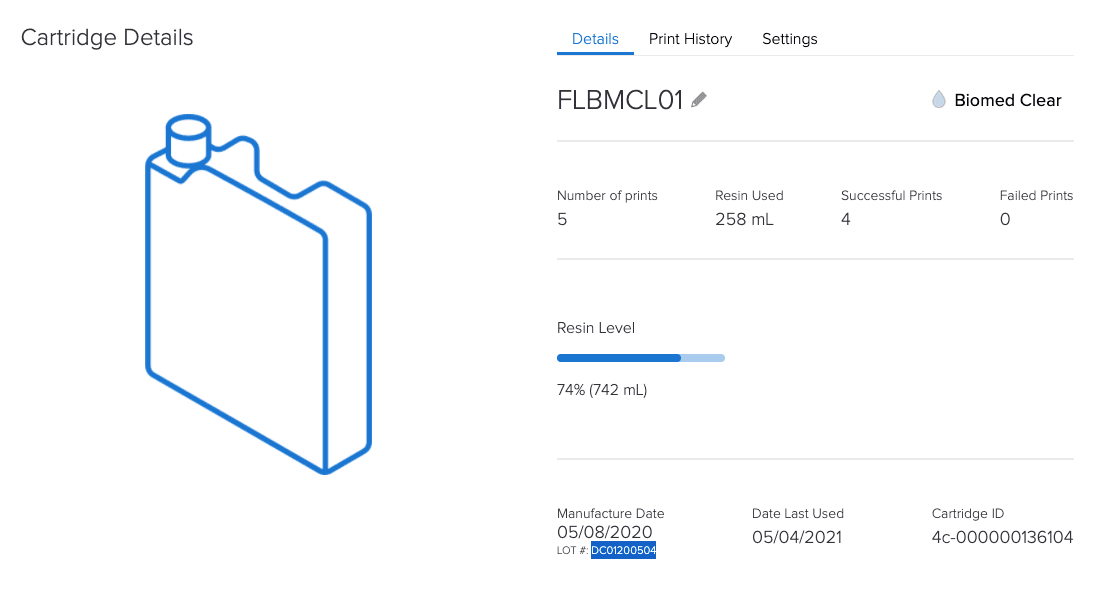
Task: Click the resin droplet icon
Action: click(x=938, y=100)
